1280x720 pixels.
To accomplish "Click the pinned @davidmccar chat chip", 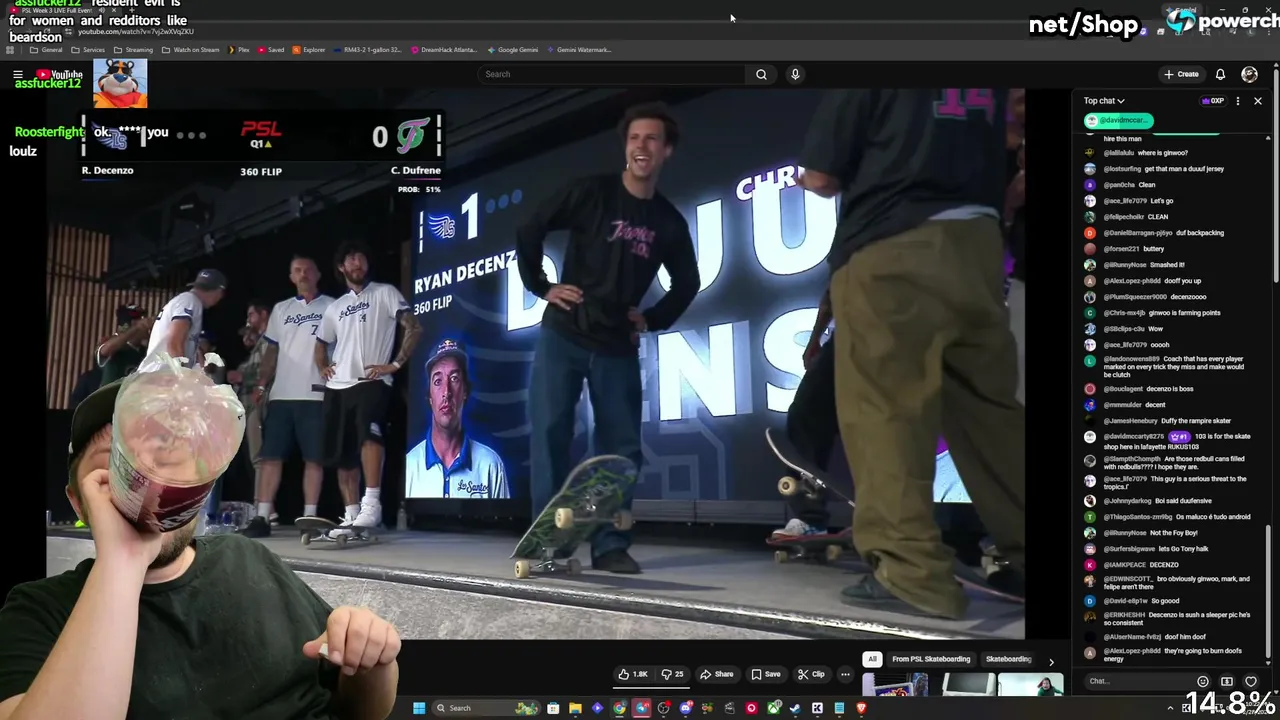I will (1119, 120).
